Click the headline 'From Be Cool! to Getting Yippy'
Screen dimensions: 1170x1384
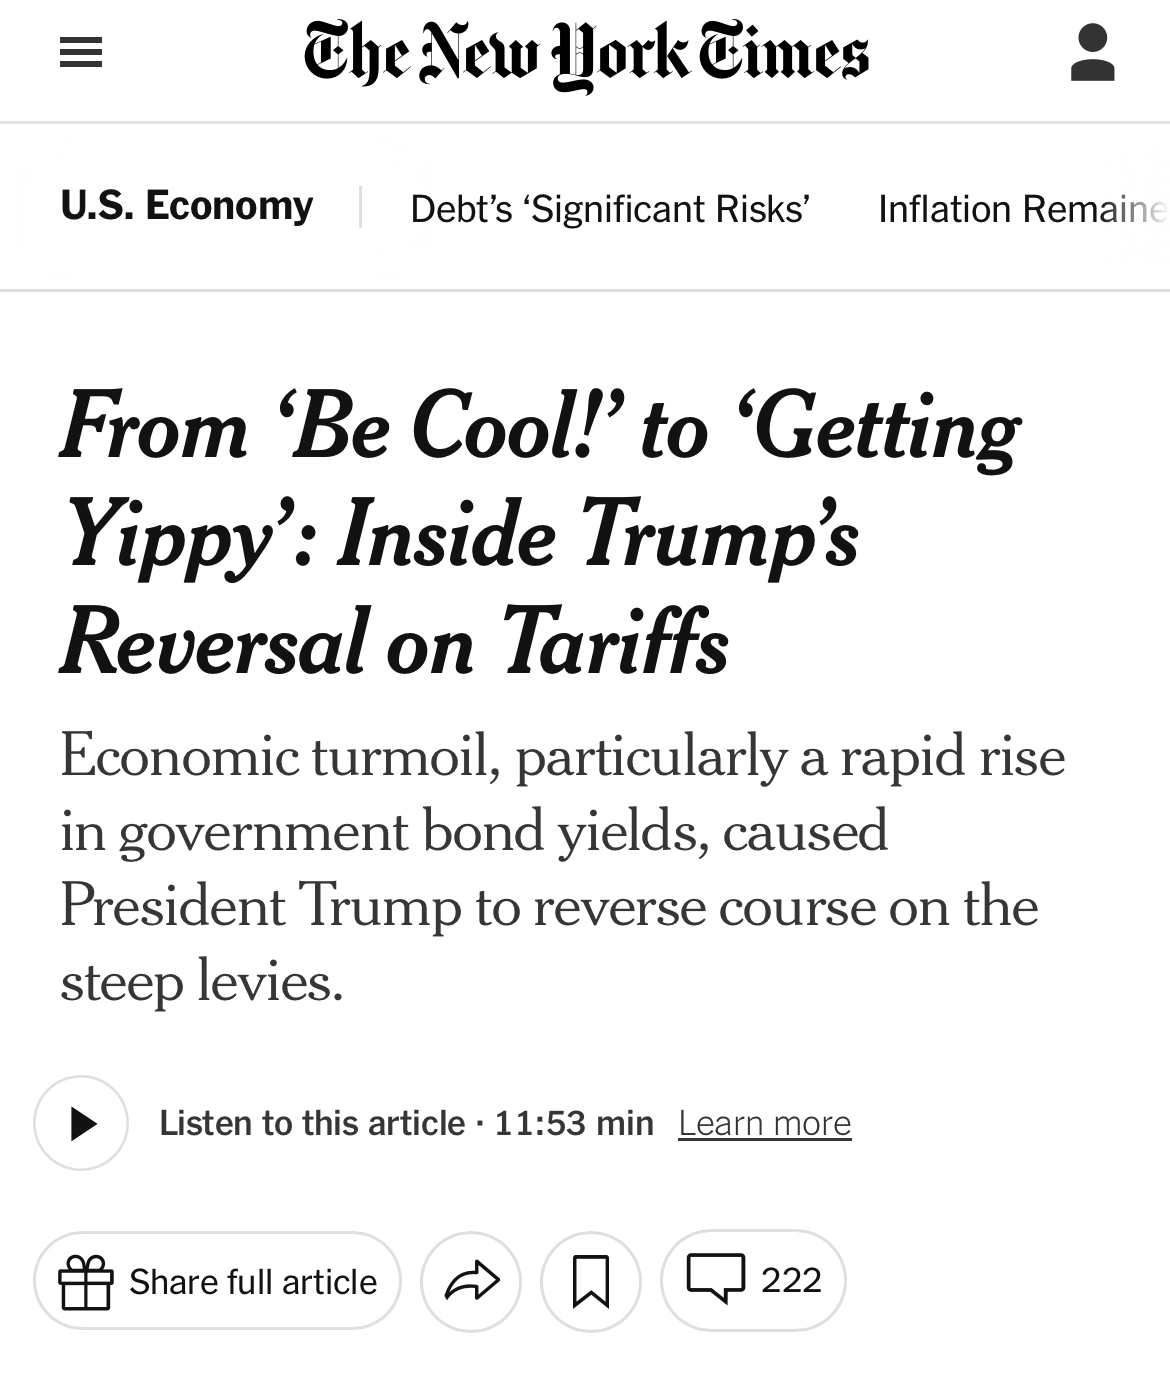point(541,534)
